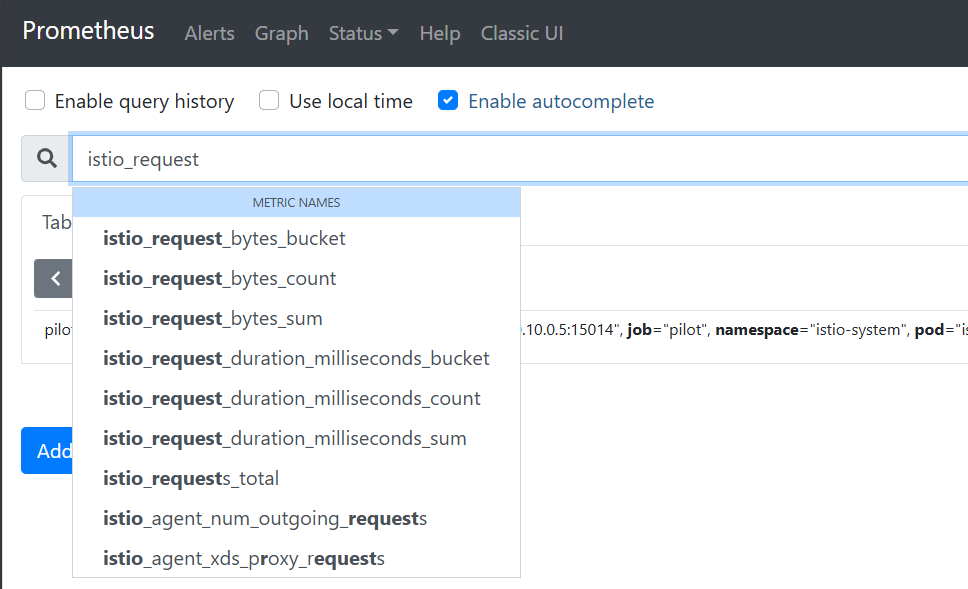Uncheck Enable autocomplete checkbox
The height and width of the screenshot is (589, 968).
[x=448, y=100]
